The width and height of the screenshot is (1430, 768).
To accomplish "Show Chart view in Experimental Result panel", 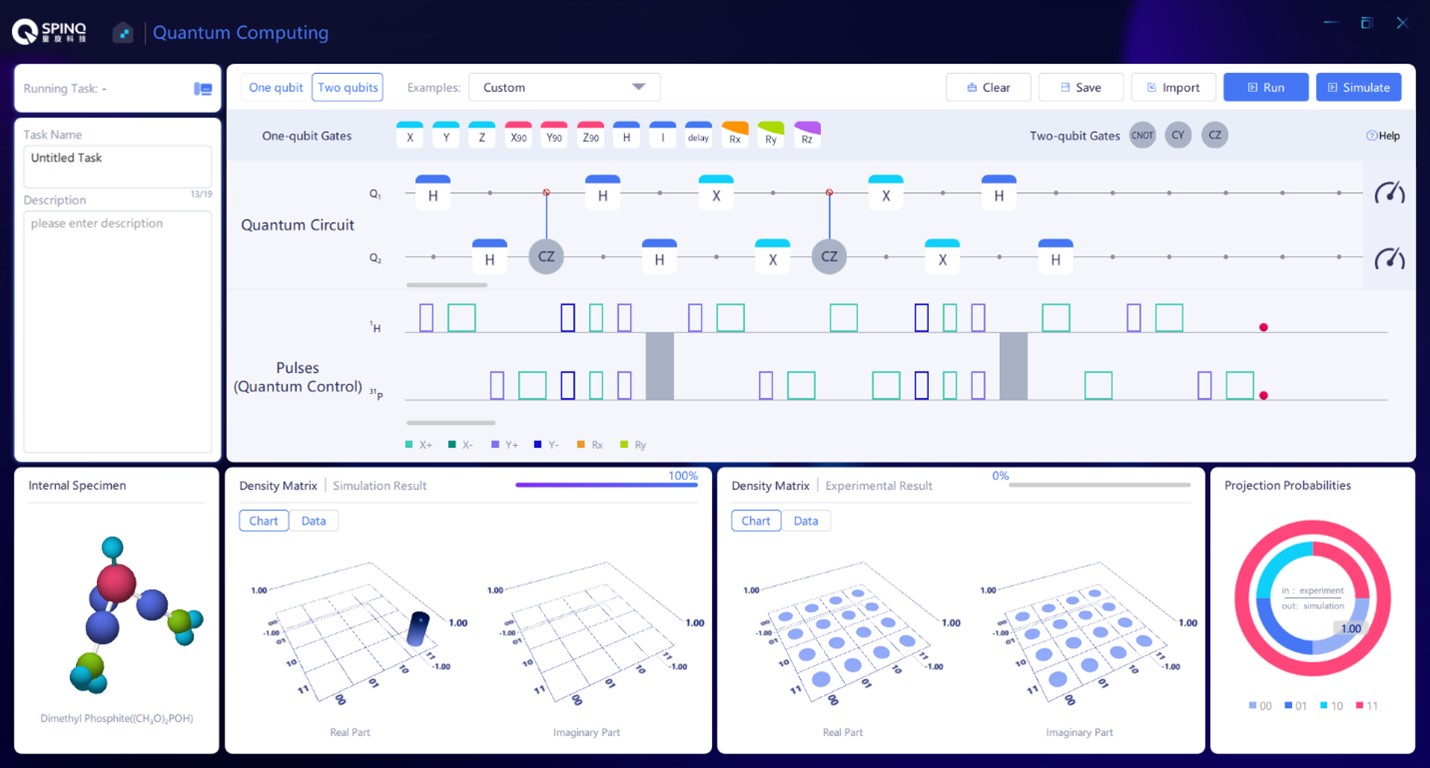I will tap(756, 521).
